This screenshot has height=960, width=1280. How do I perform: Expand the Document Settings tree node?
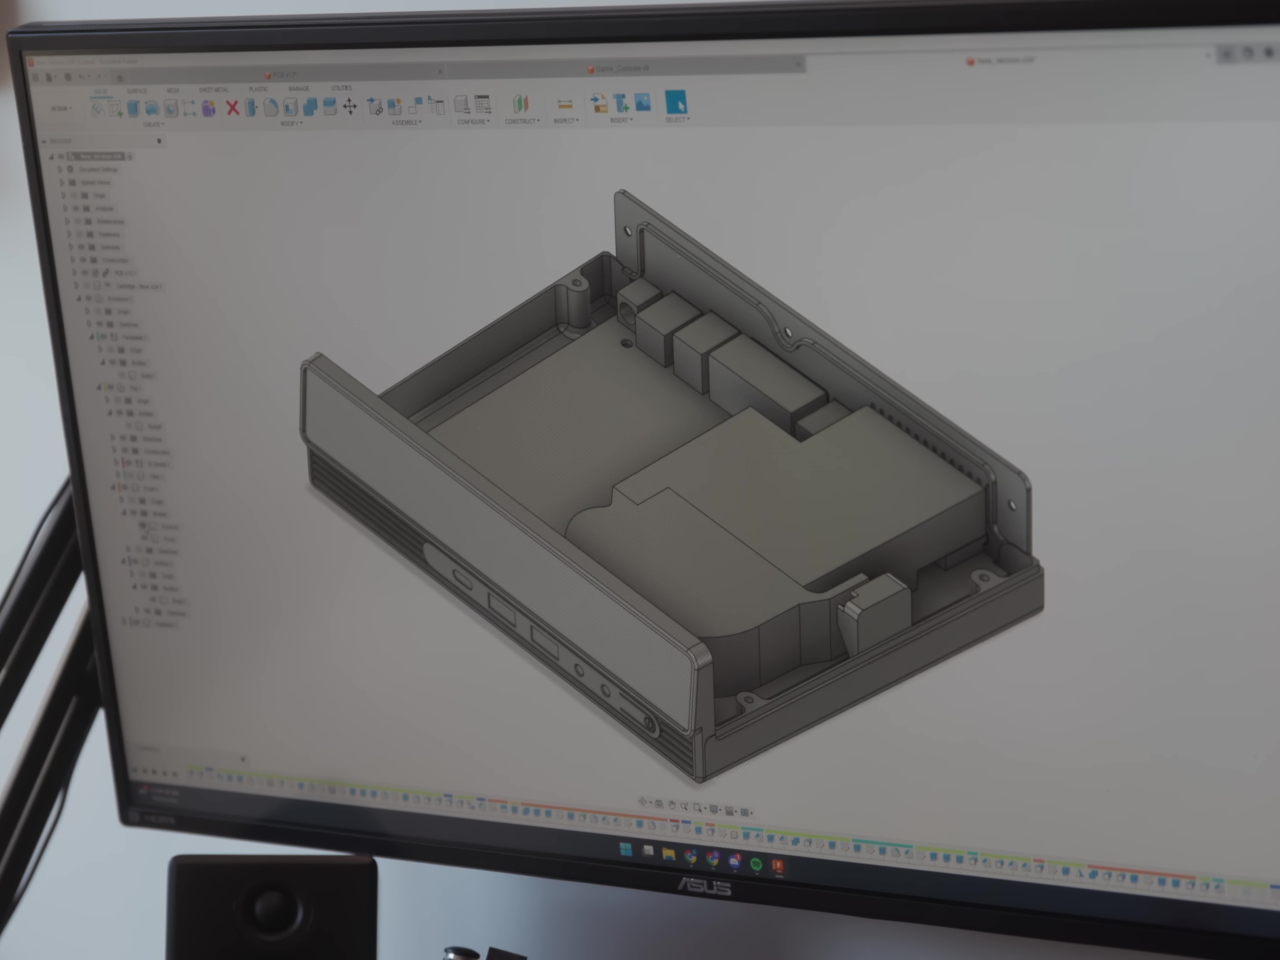(60, 169)
